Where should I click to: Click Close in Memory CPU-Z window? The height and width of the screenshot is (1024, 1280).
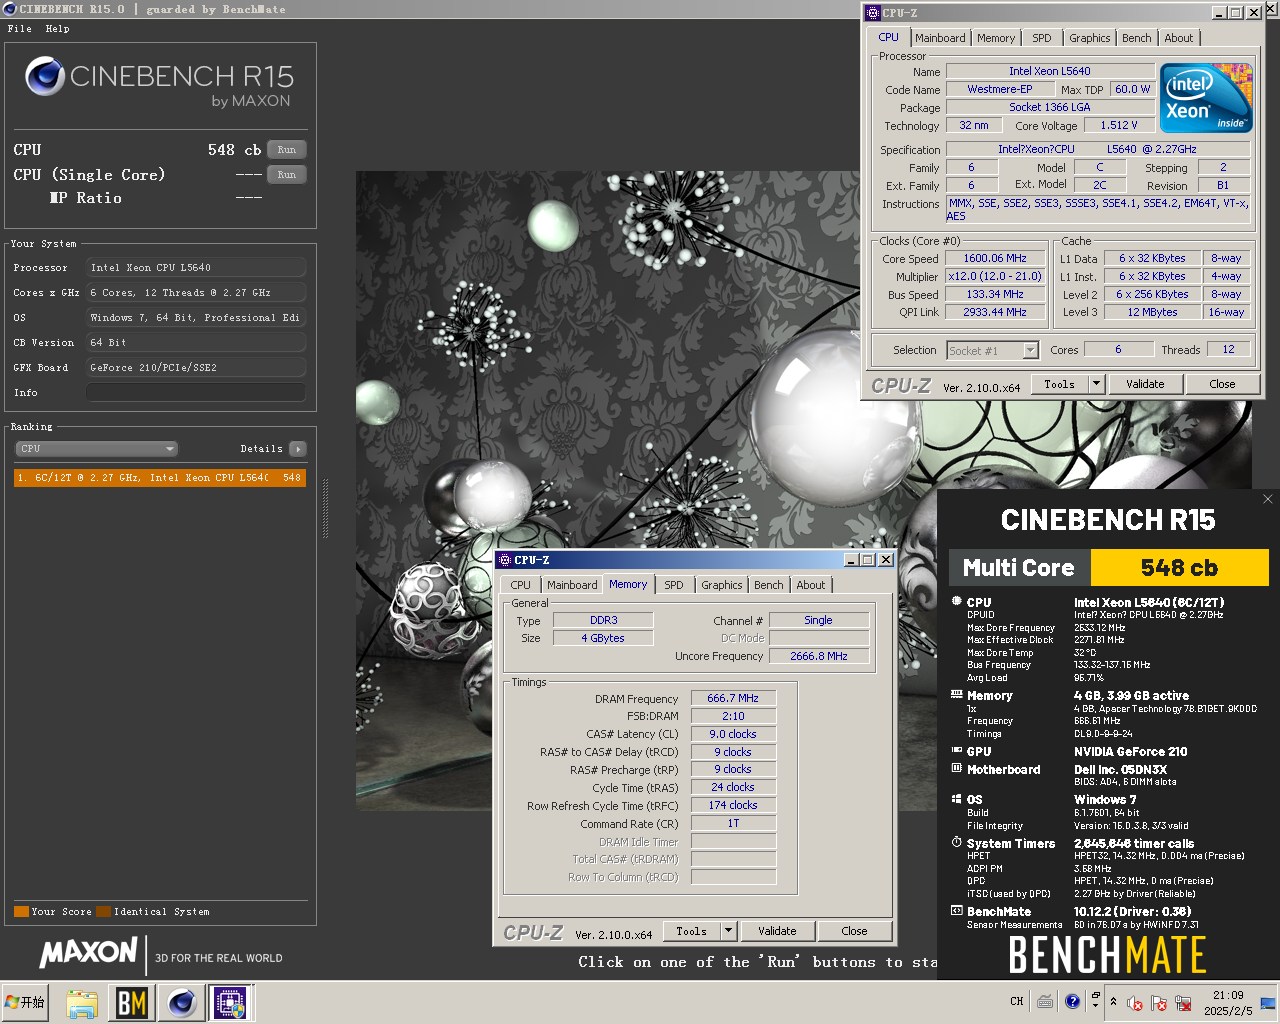(854, 931)
